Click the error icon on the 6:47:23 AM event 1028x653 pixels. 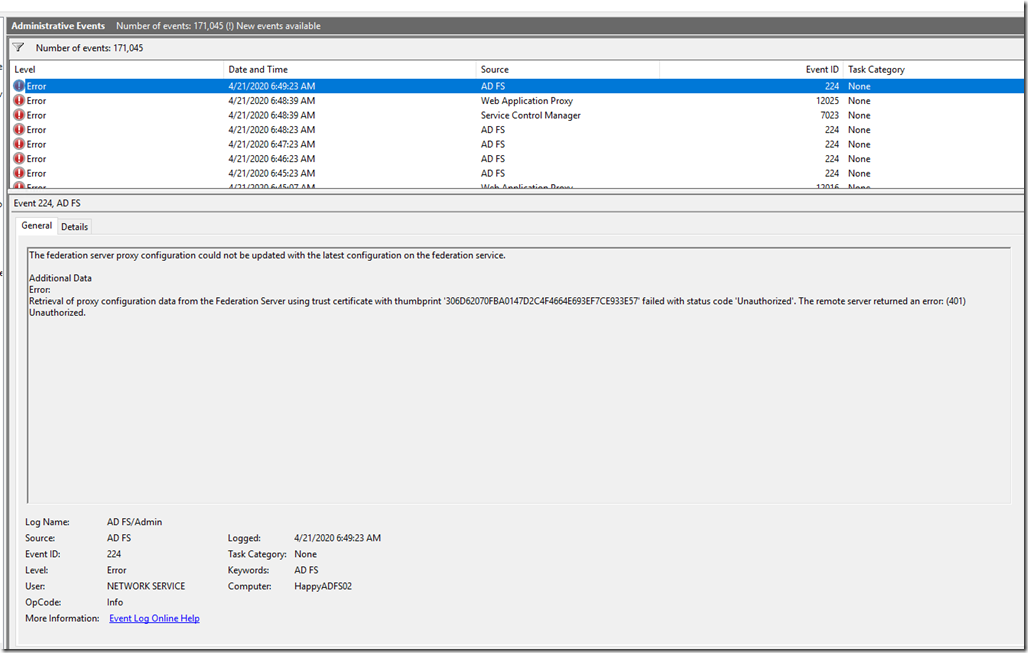click(19, 144)
